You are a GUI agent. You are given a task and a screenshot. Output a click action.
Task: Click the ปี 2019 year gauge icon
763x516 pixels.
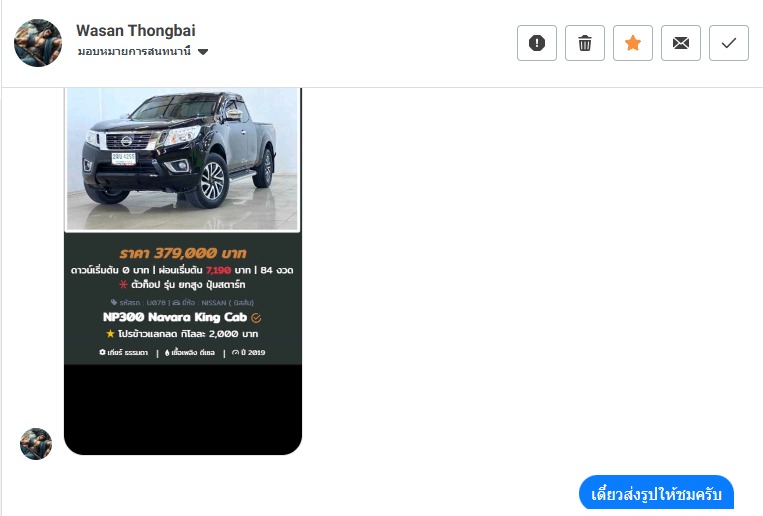click(x=236, y=352)
